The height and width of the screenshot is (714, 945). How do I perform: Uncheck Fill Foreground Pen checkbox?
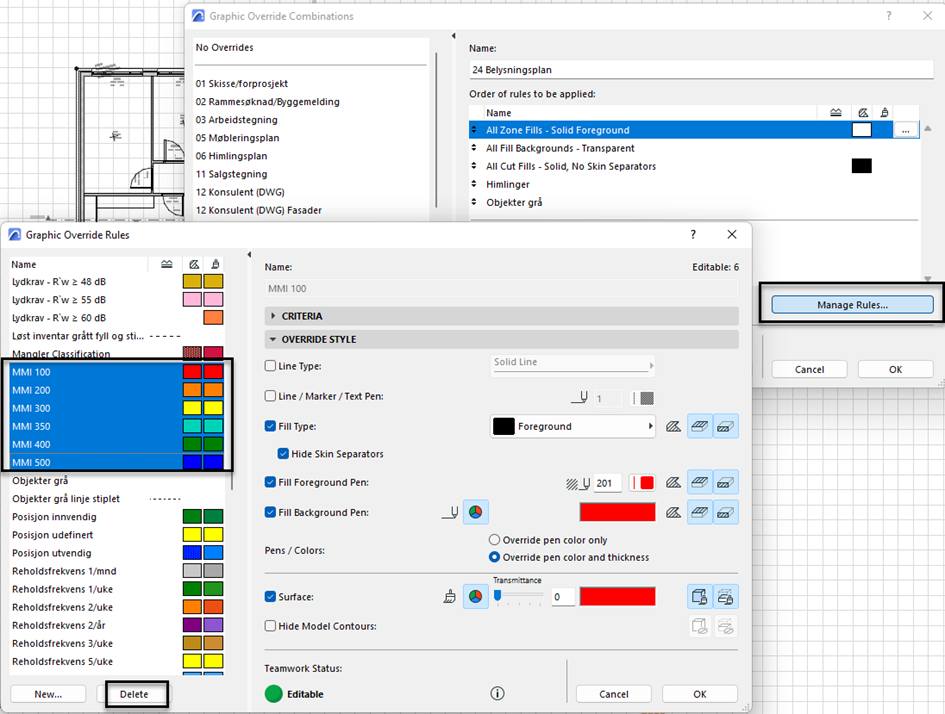click(271, 482)
